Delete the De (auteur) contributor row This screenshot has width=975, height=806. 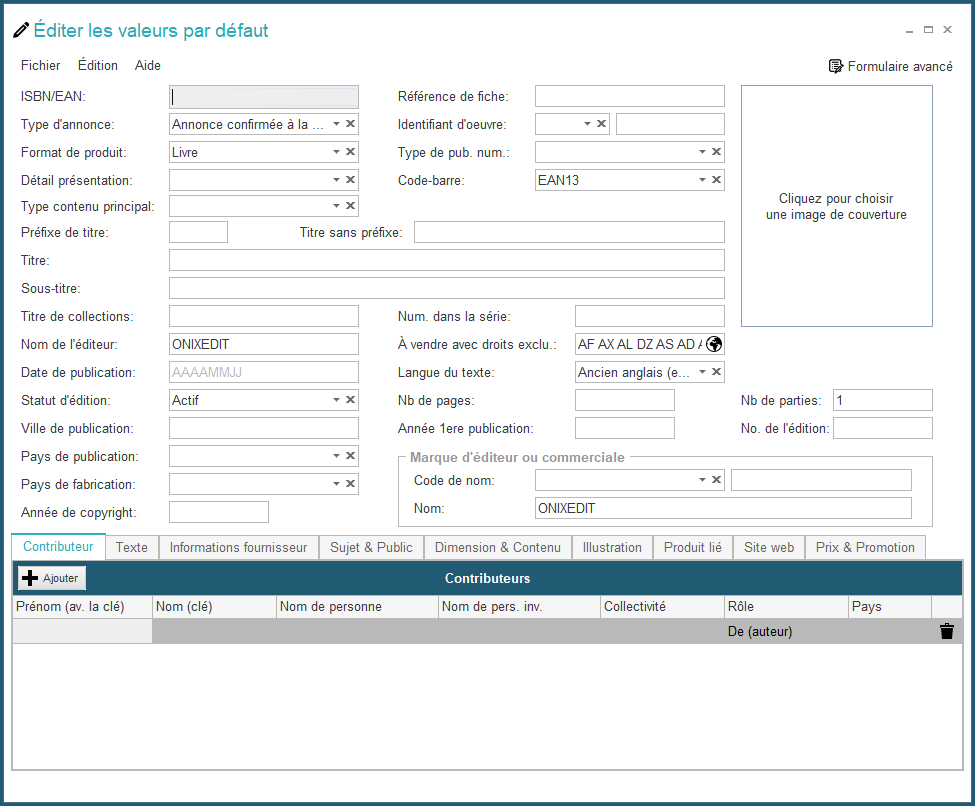[x=947, y=631]
